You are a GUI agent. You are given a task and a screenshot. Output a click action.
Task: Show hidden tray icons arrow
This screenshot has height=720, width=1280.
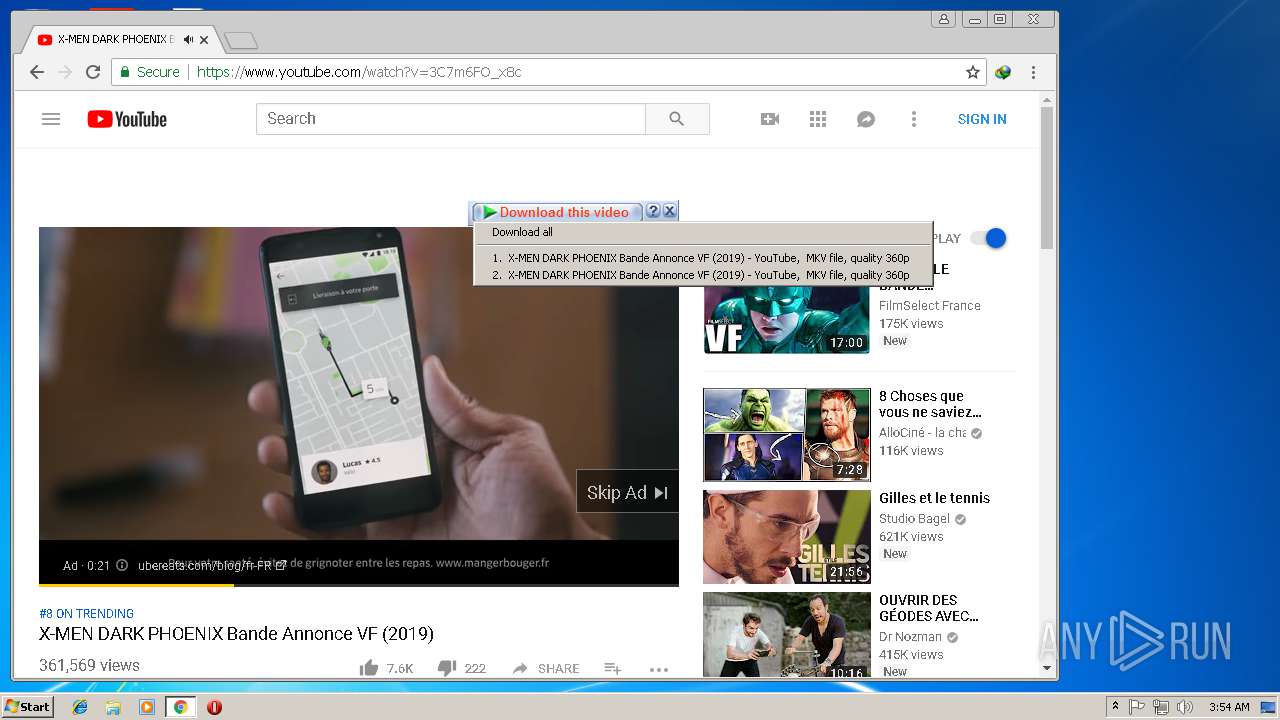pos(1115,707)
